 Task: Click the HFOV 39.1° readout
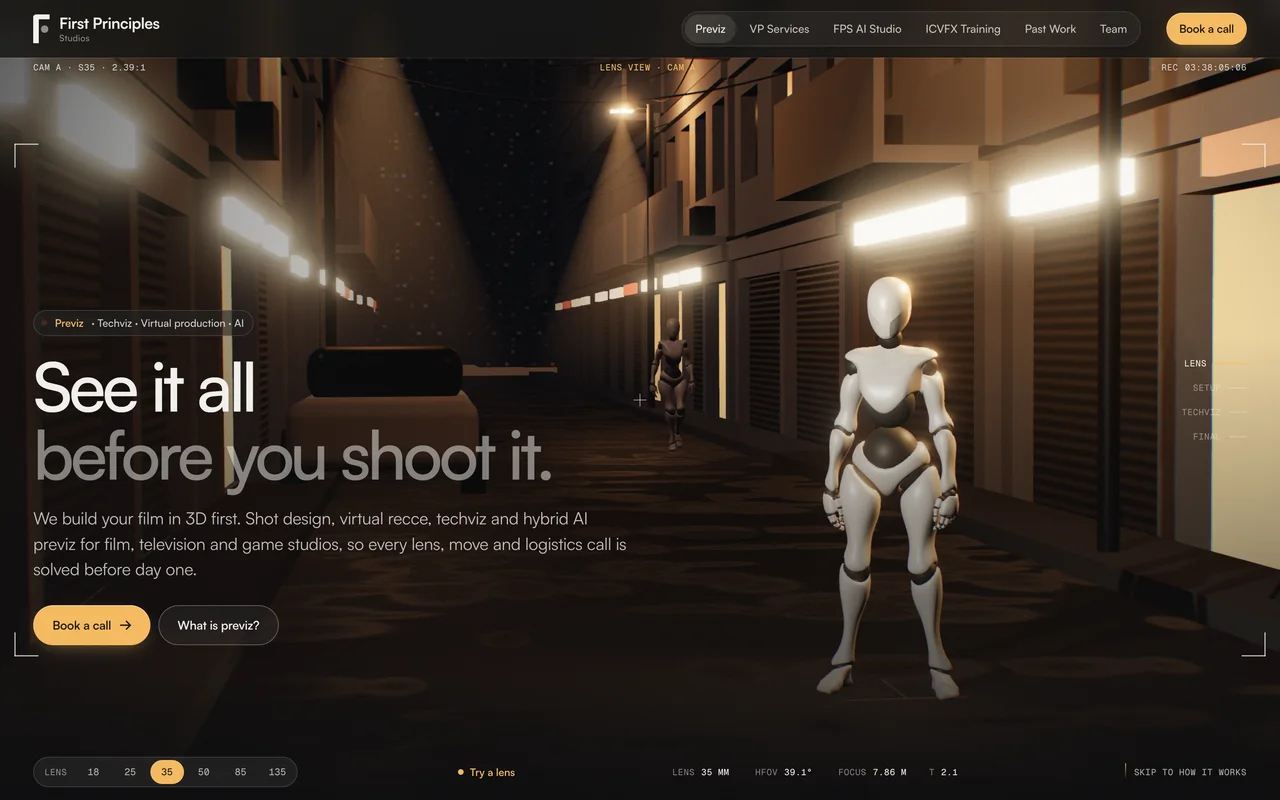[x=784, y=772]
